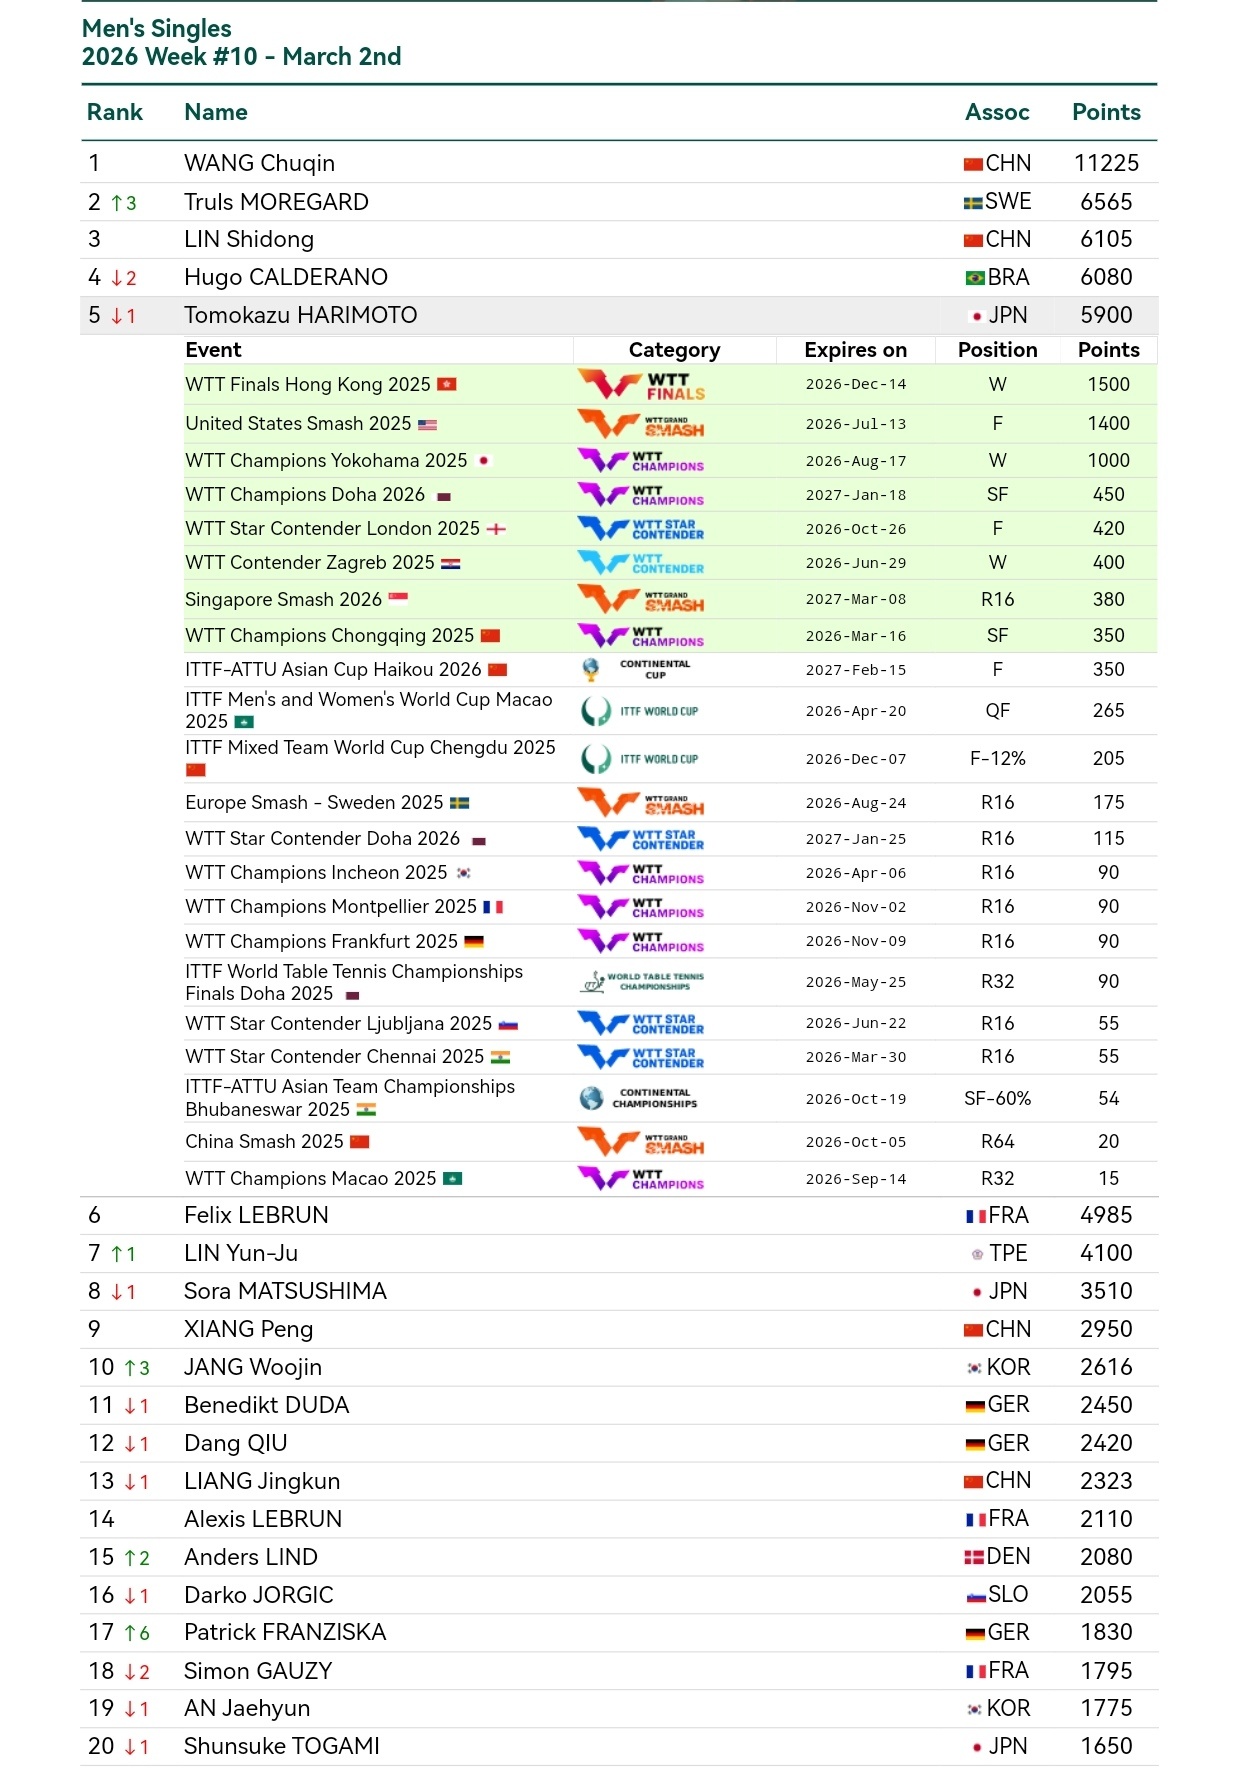
Task: Click the Points column header
Action: pos(1106,113)
